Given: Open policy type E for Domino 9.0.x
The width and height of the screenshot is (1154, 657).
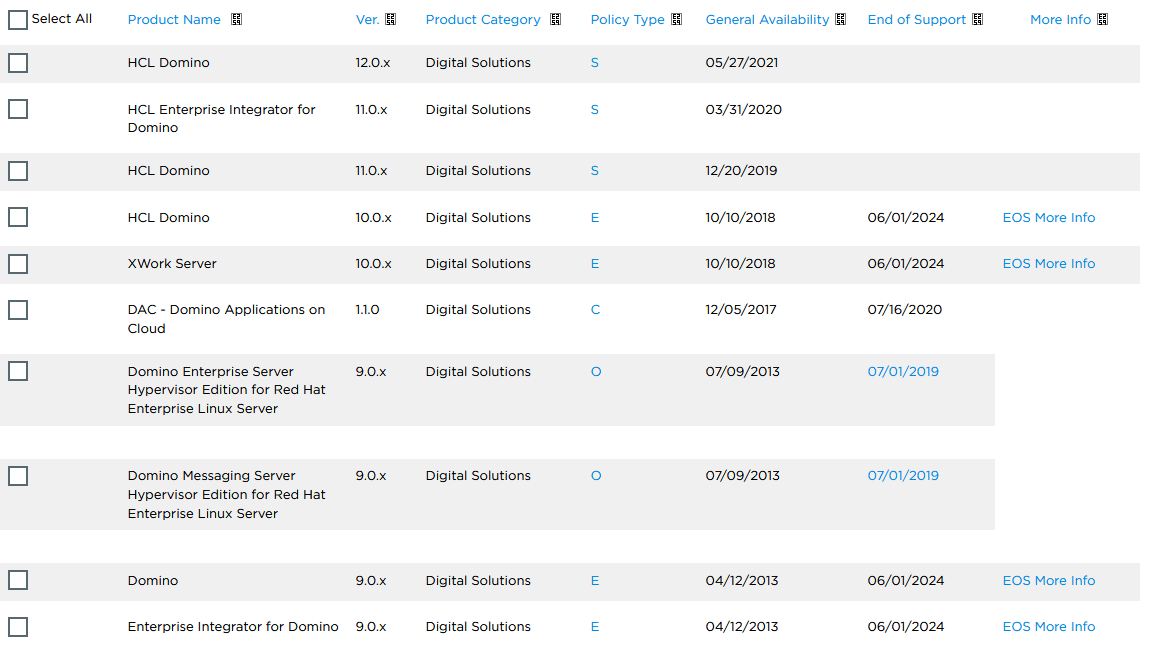Looking at the screenshot, I should 595,580.
